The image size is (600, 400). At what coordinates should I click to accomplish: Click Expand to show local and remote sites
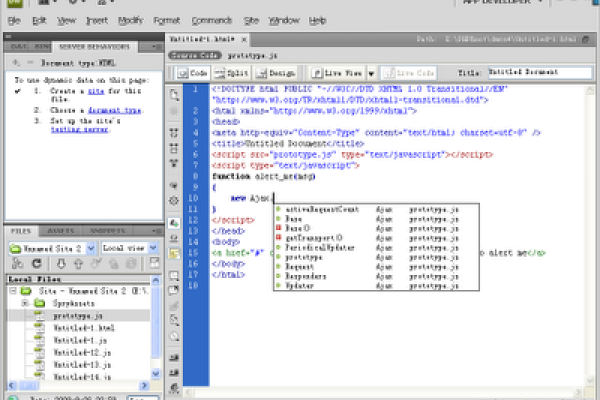[x=155, y=263]
